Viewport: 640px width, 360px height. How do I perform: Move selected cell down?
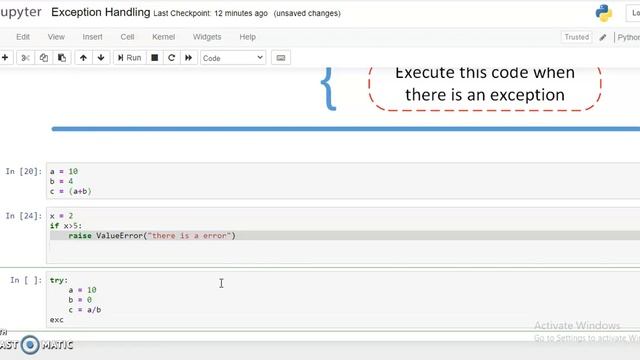[x=101, y=58]
